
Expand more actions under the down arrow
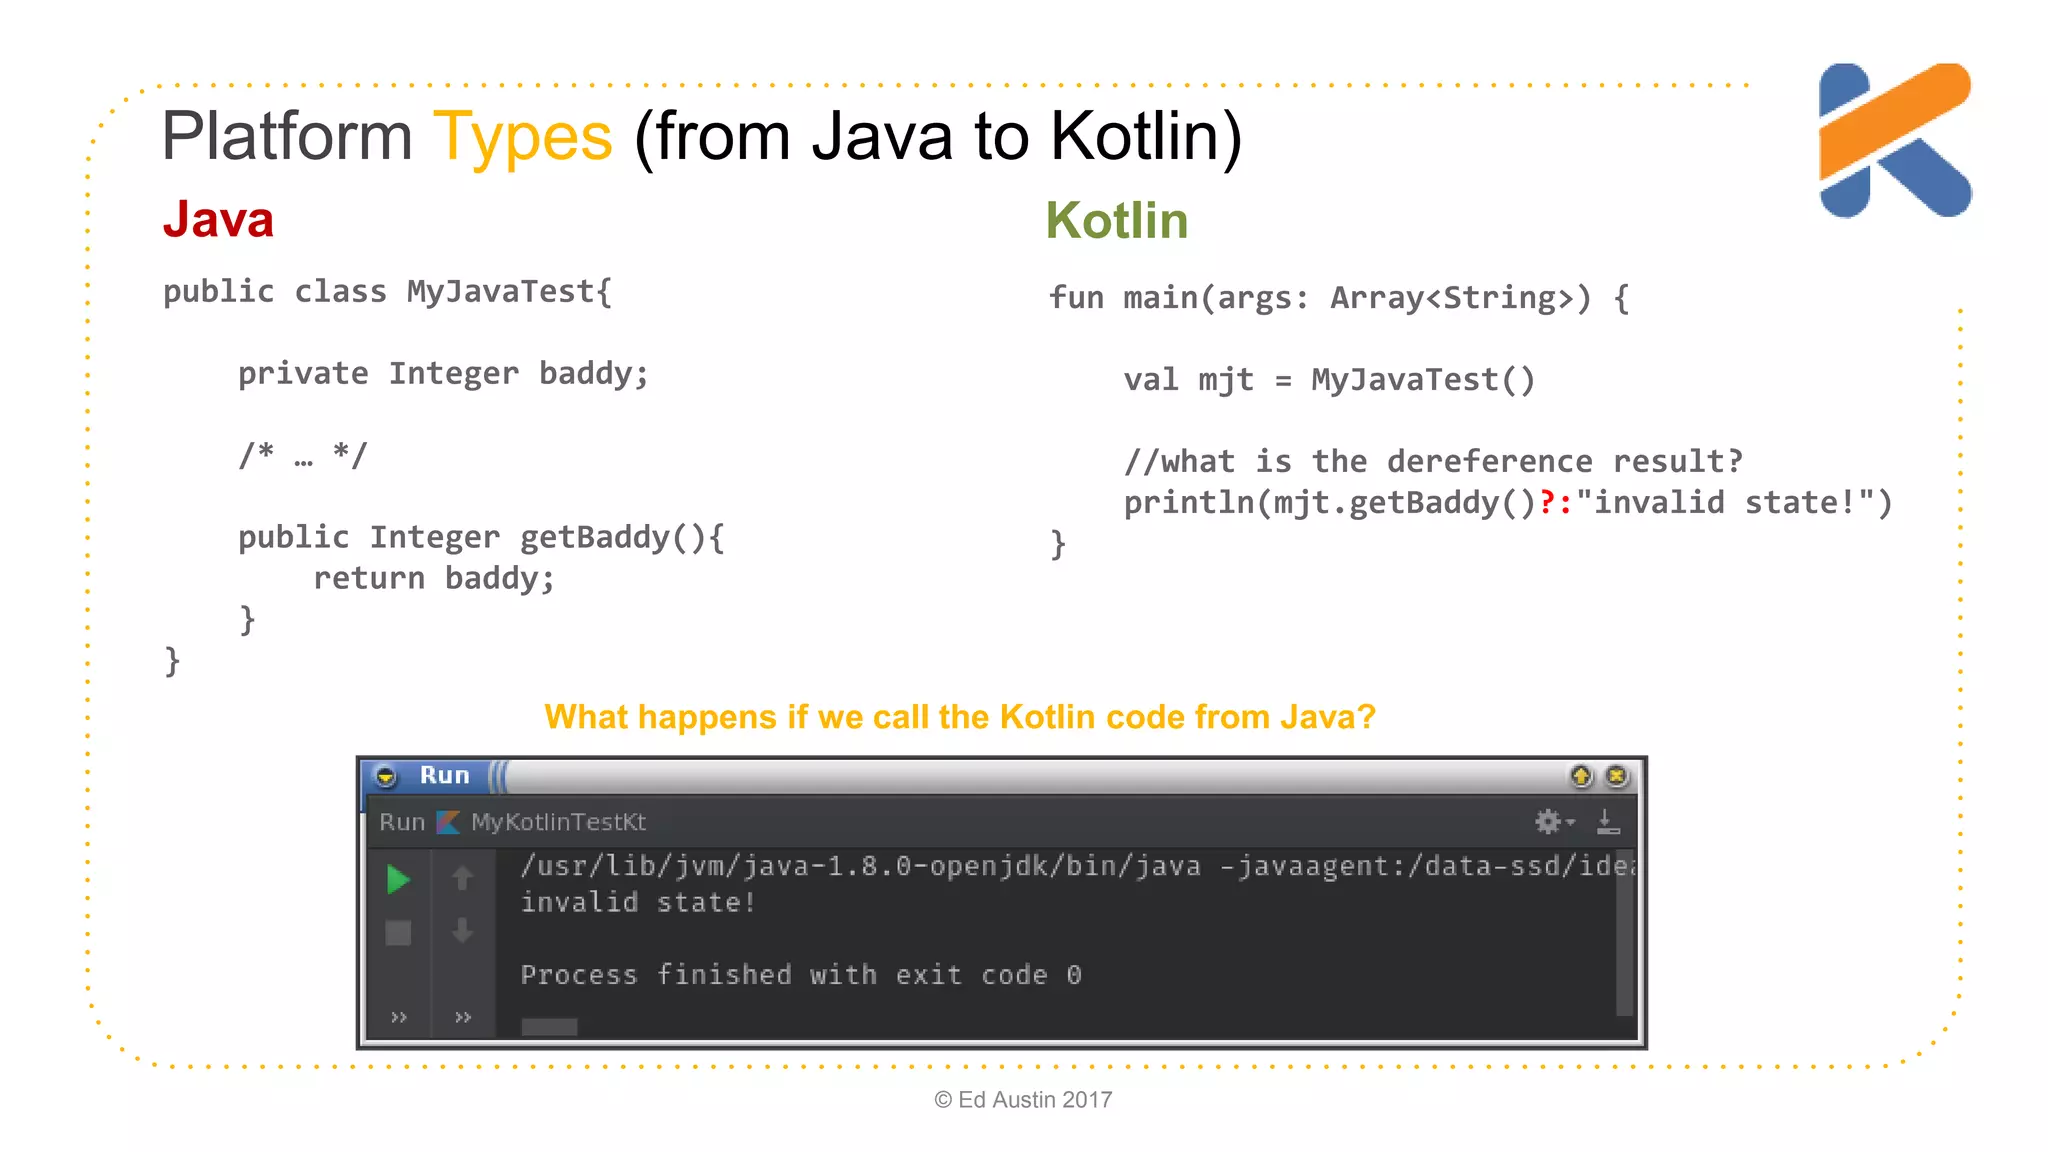point(463,1017)
